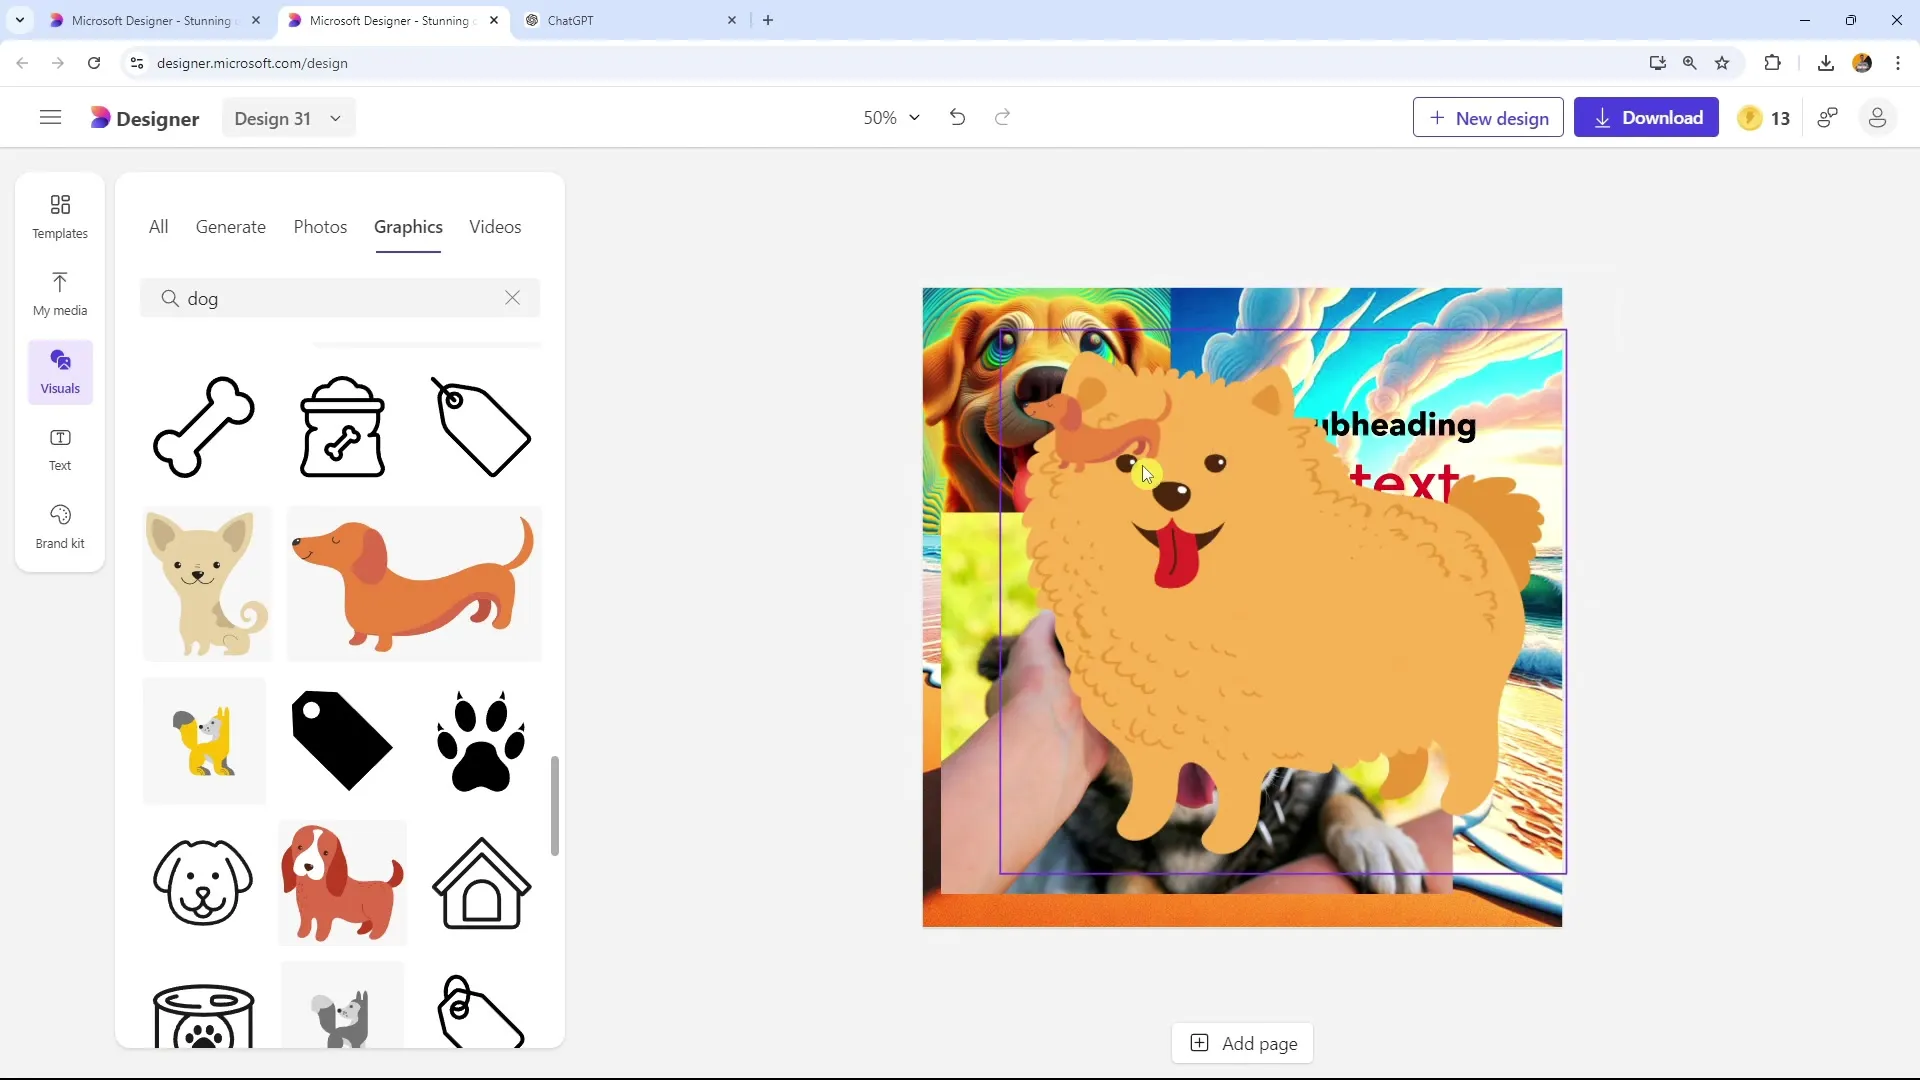This screenshot has height=1080, width=1920.
Task: Clear the dog search input field
Action: pyautogui.click(x=513, y=297)
